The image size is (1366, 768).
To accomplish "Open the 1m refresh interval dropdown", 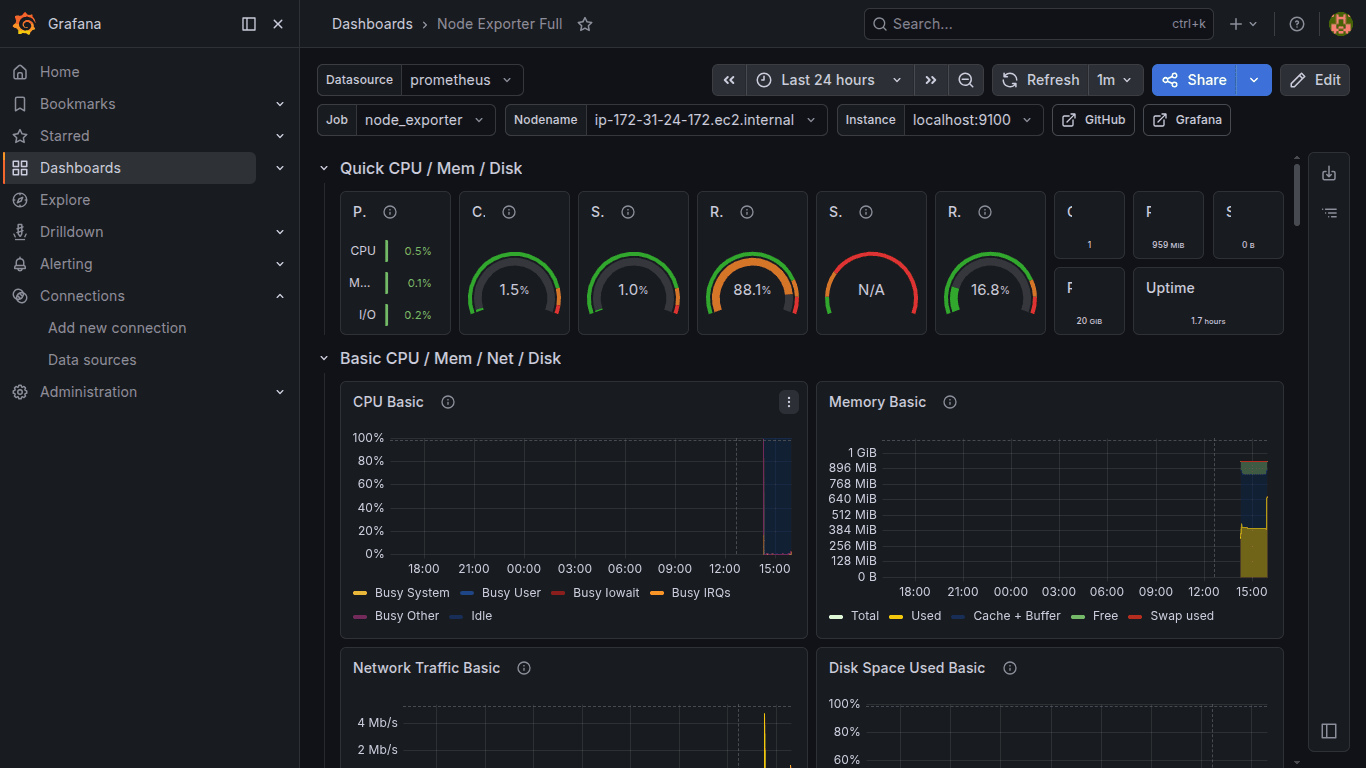I will tap(1115, 80).
